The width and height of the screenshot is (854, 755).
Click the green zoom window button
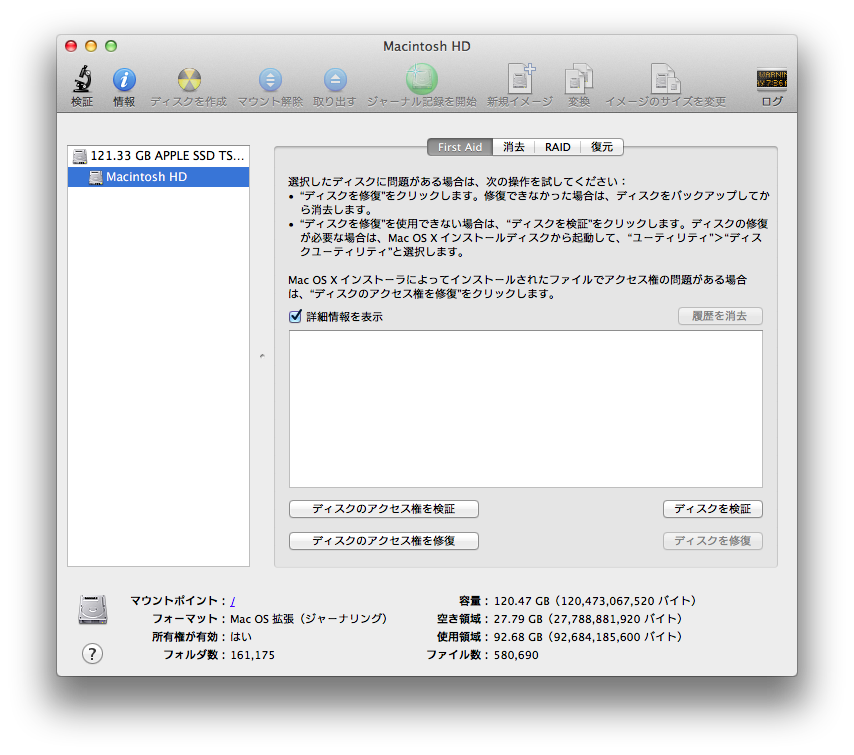click(111, 46)
